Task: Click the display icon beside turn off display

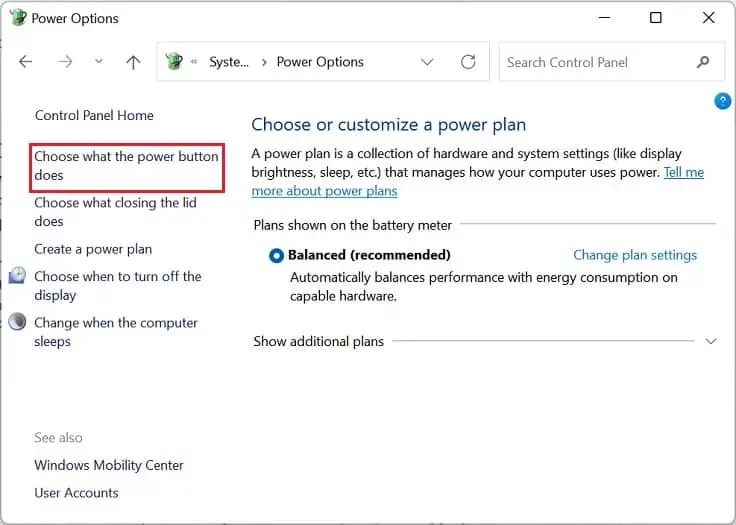Action: [x=17, y=277]
